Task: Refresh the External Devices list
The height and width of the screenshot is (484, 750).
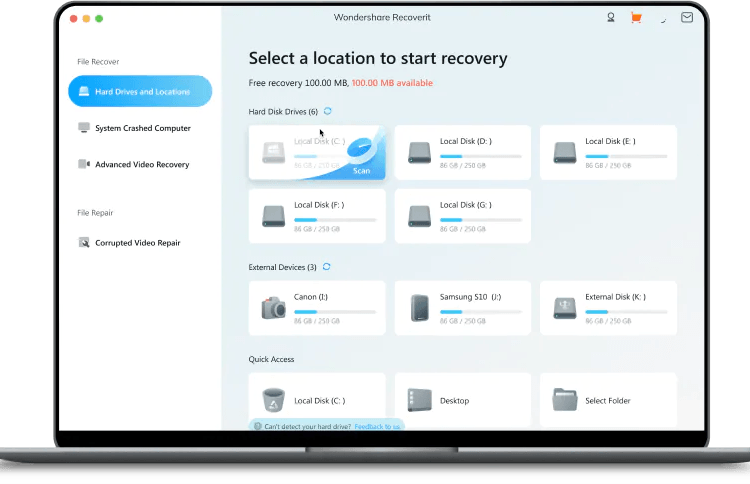Action: (327, 267)
